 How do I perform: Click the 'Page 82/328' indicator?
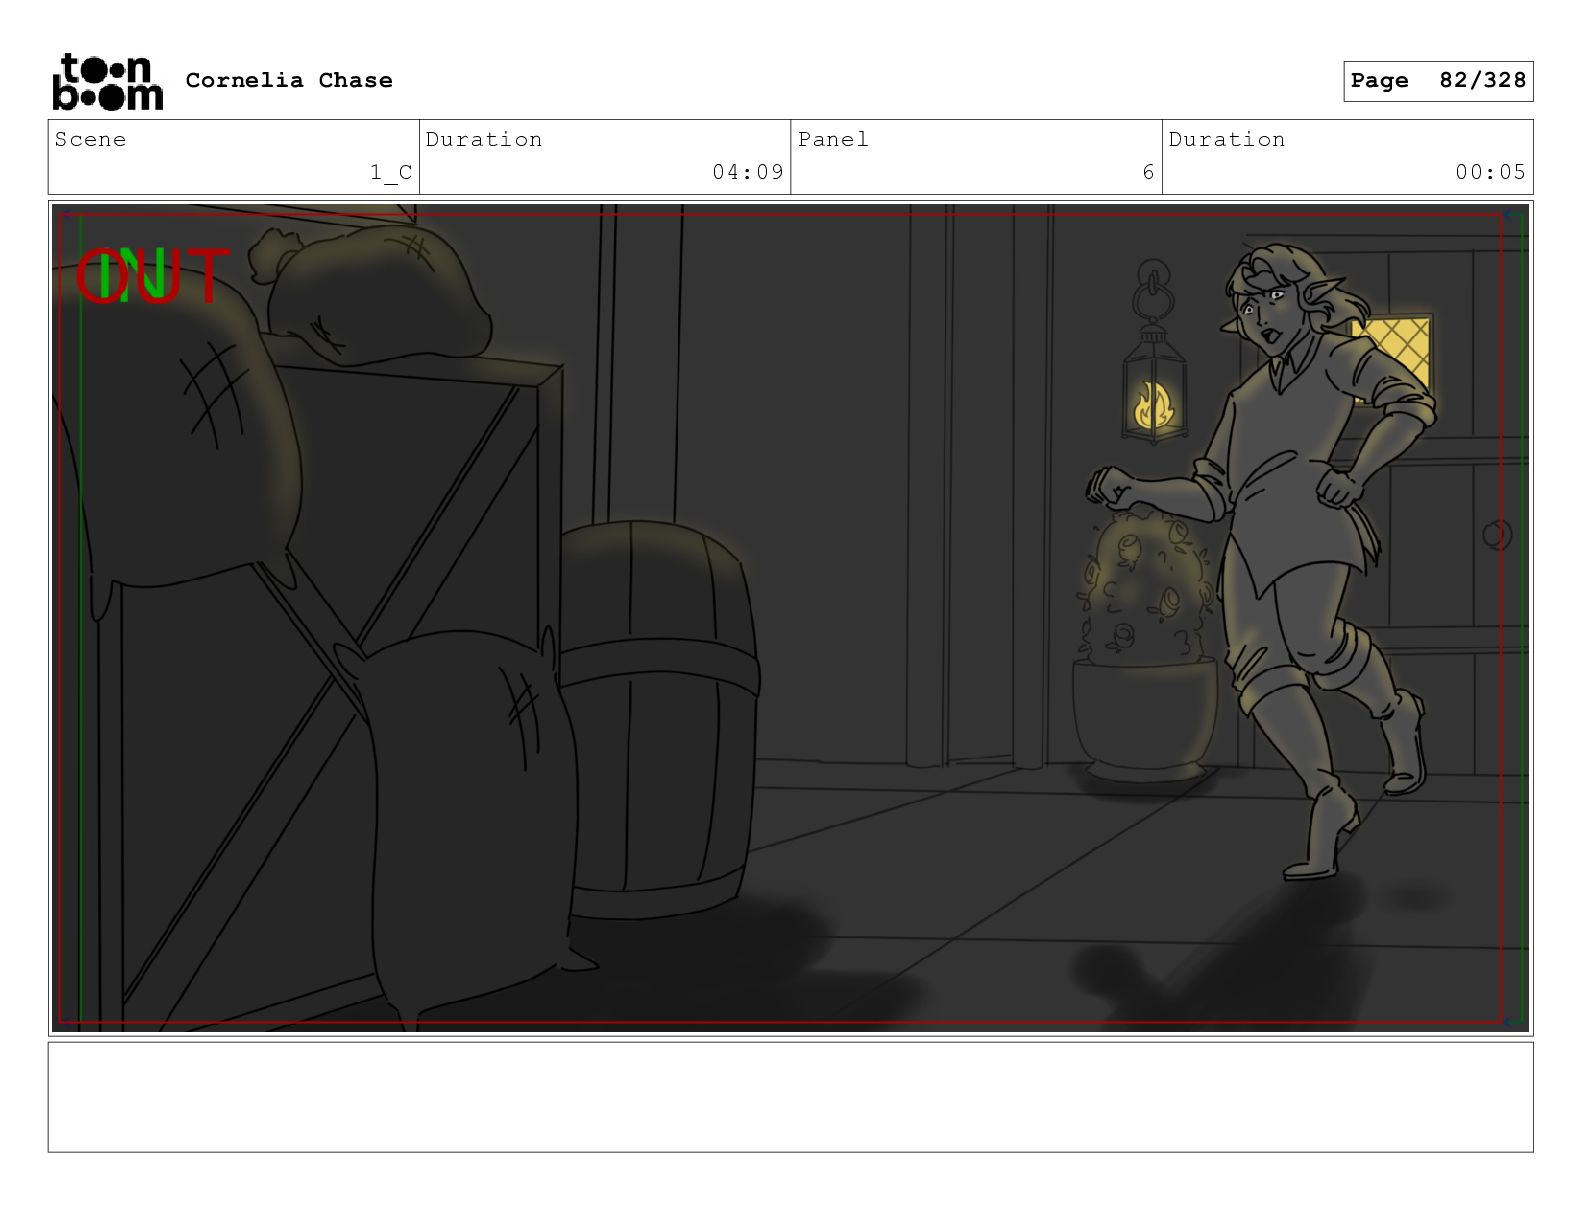[1438, 81]
